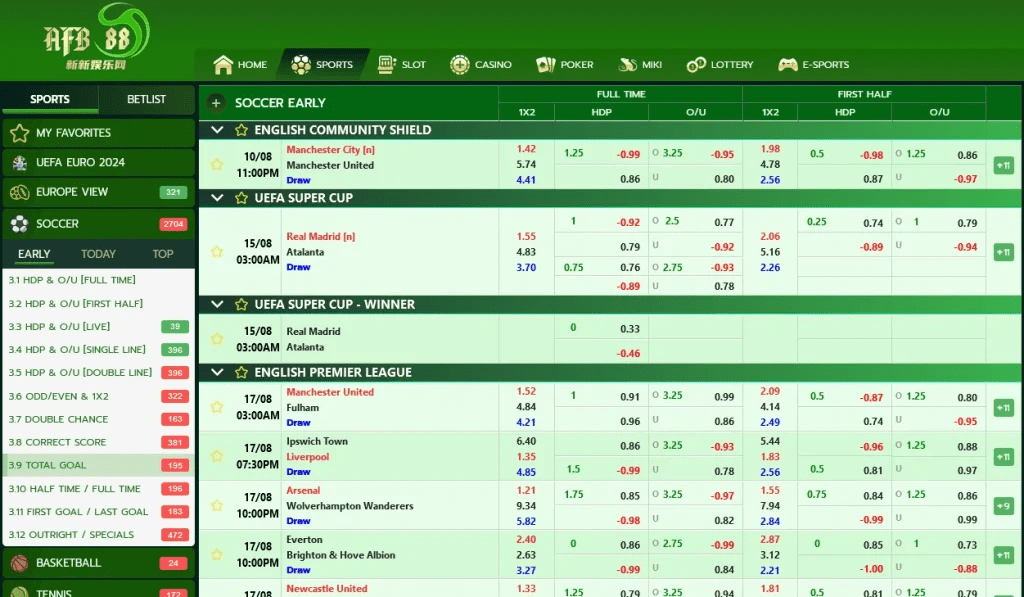The width and height of the screenshot is (1024, 597).
Task: Favorite the Real Madrid vs Atalanta 1X2 match
Action: point(217,251)
